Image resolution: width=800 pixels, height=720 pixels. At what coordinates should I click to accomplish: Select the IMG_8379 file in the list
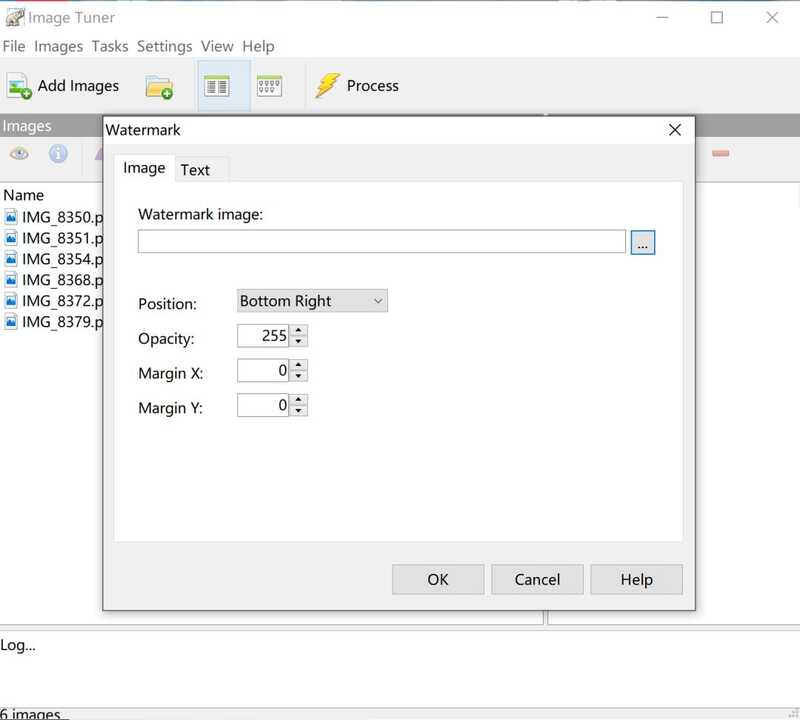pyautogui.click(x=54, y=322)
